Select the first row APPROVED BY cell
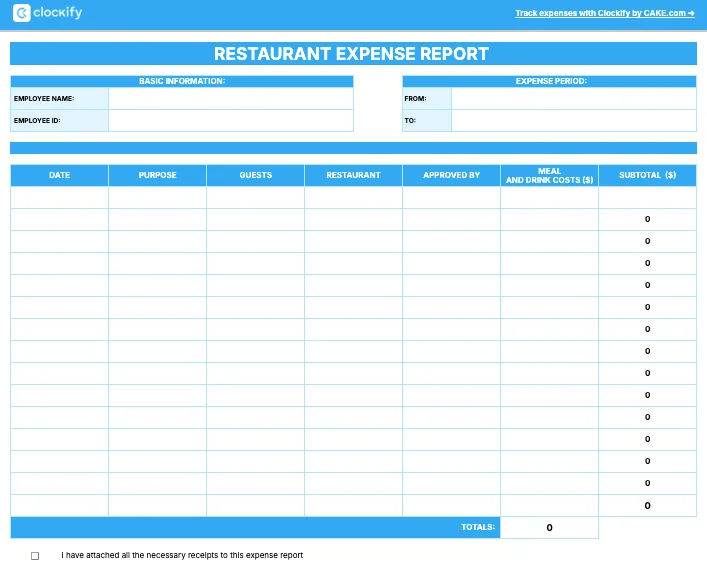This screenshot has height=572, width=707. 451,197
